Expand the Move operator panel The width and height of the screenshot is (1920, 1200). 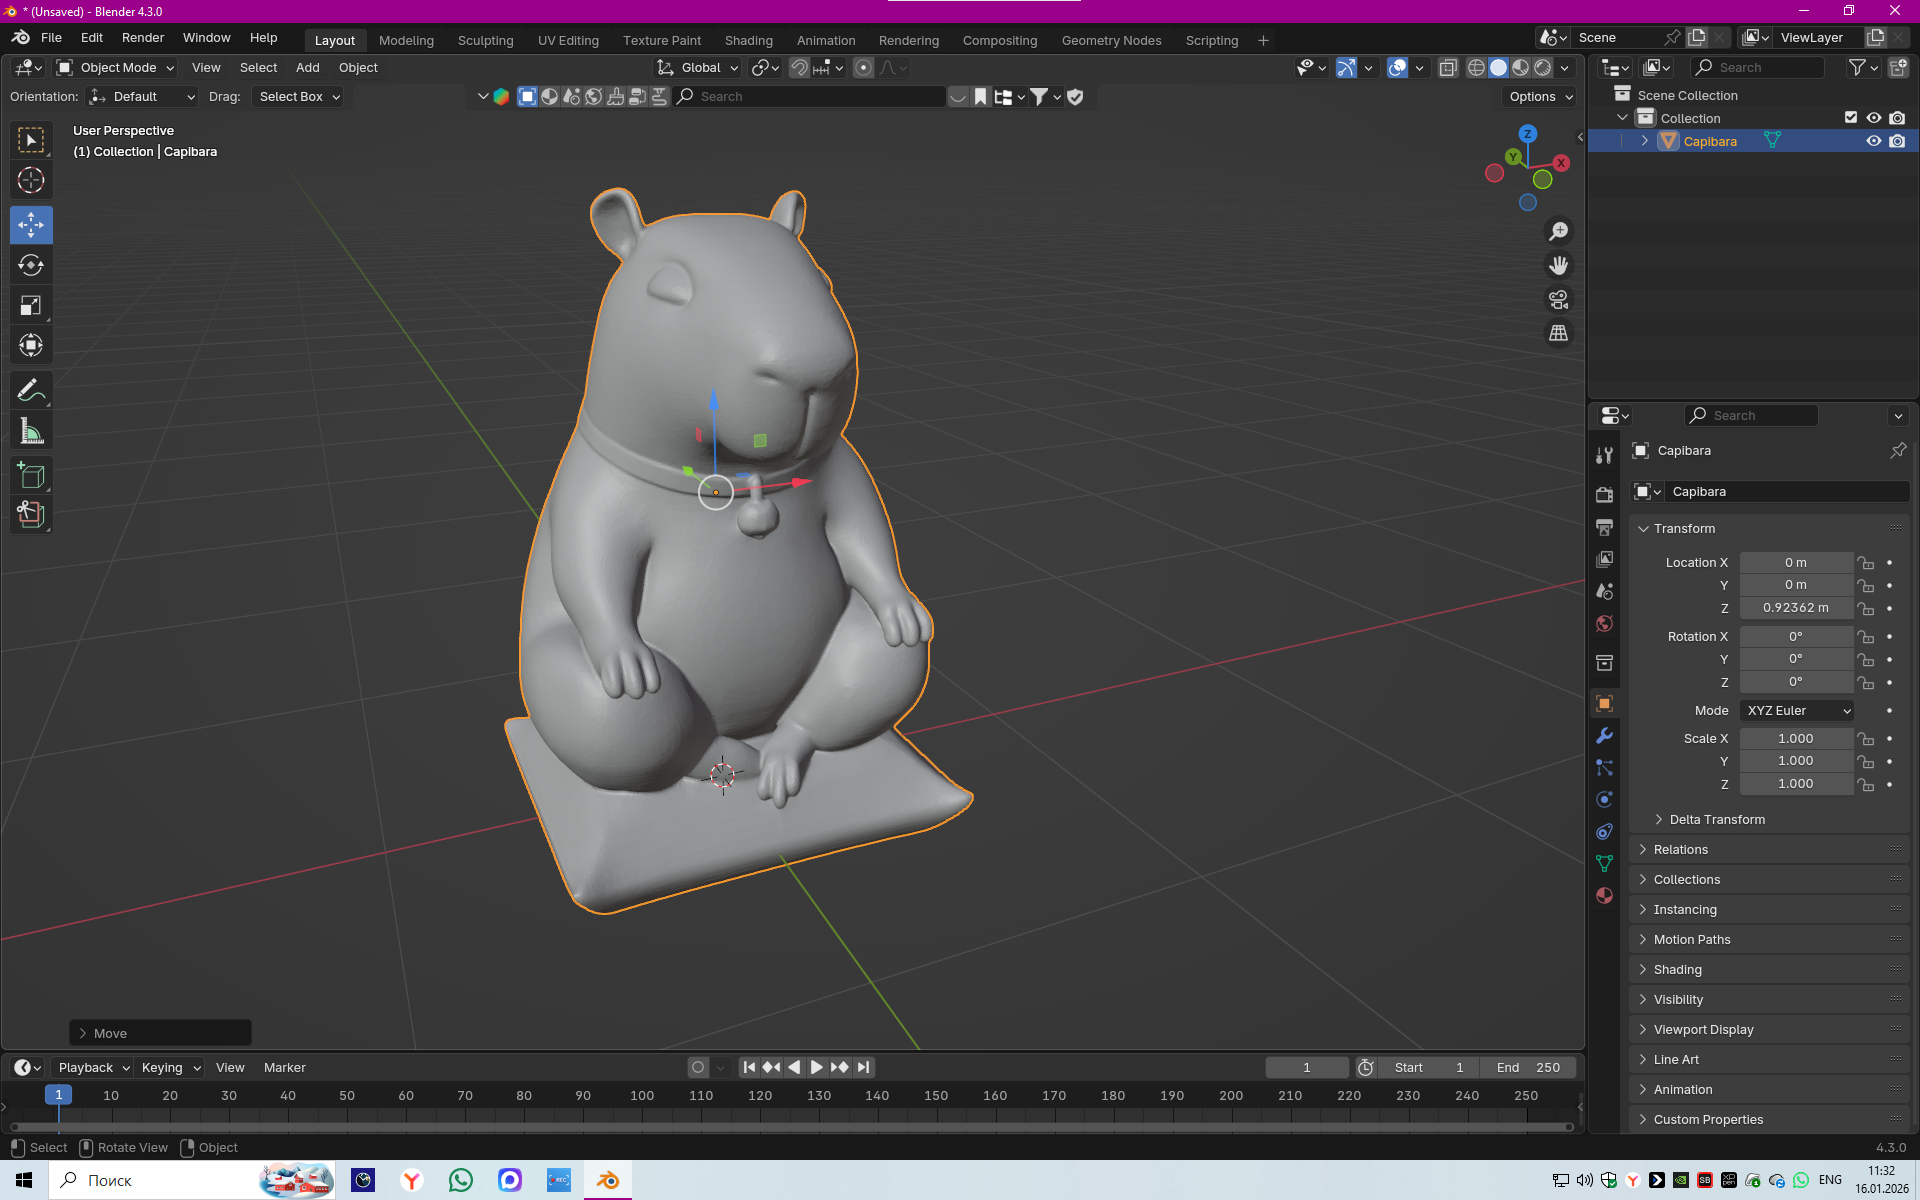[160, 1033]
